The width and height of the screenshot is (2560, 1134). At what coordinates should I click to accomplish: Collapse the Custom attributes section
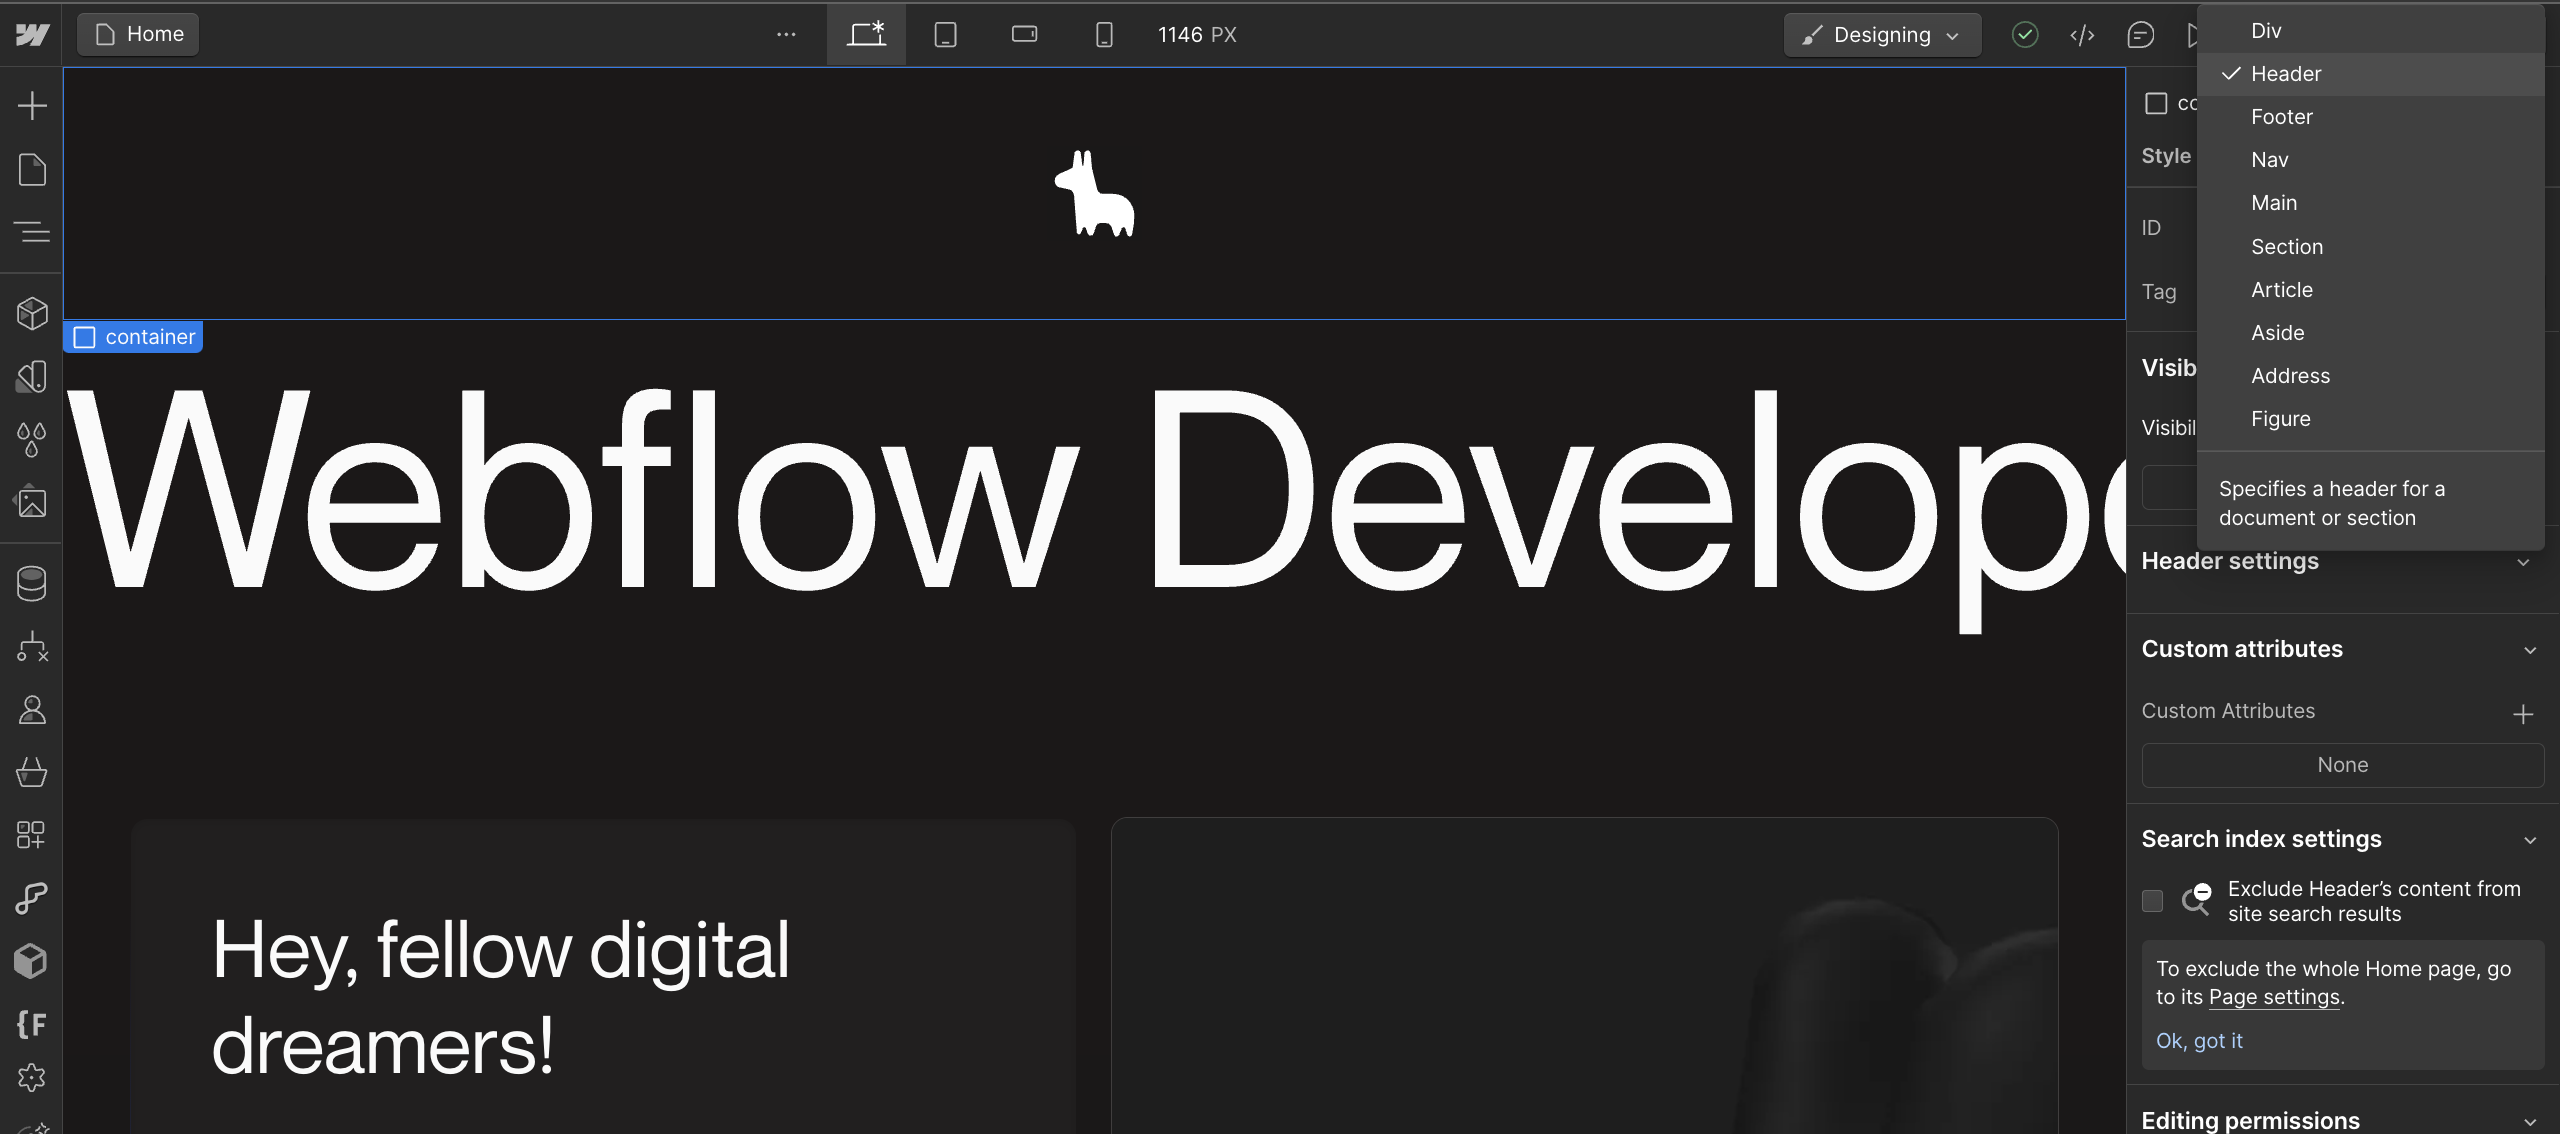2530,650
